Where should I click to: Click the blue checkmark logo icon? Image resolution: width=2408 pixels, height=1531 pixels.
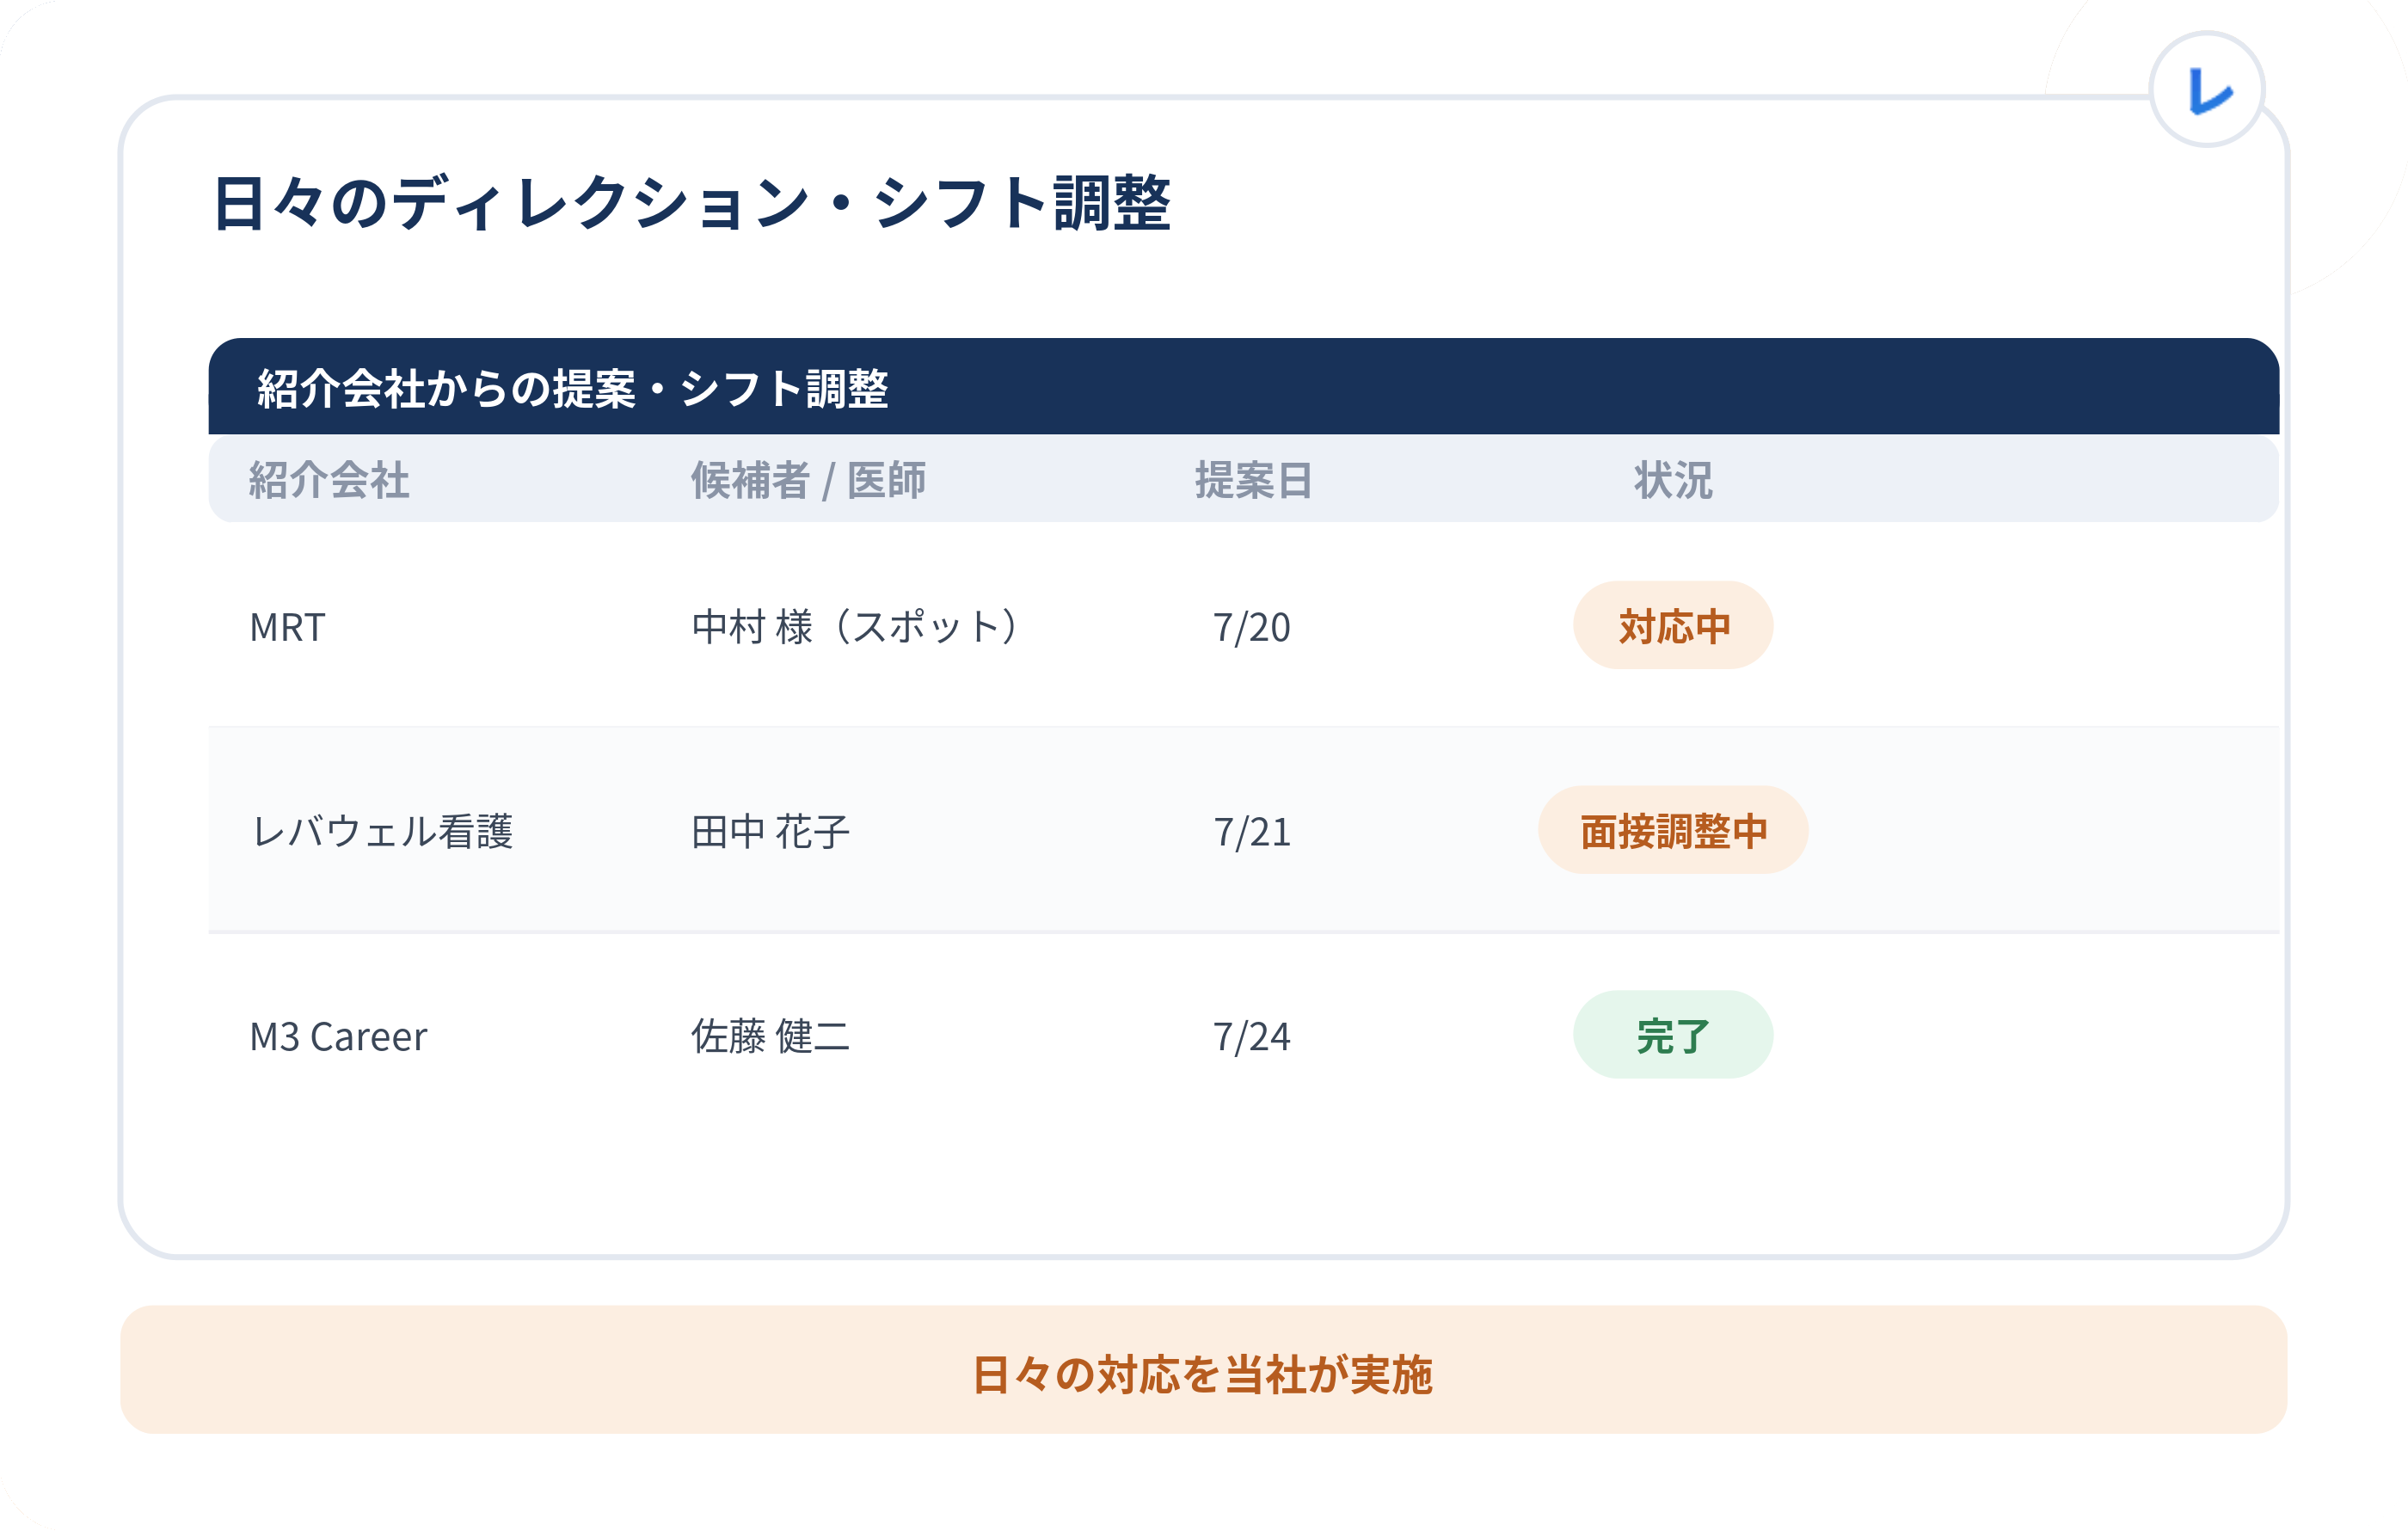[x=2207, y=90]
